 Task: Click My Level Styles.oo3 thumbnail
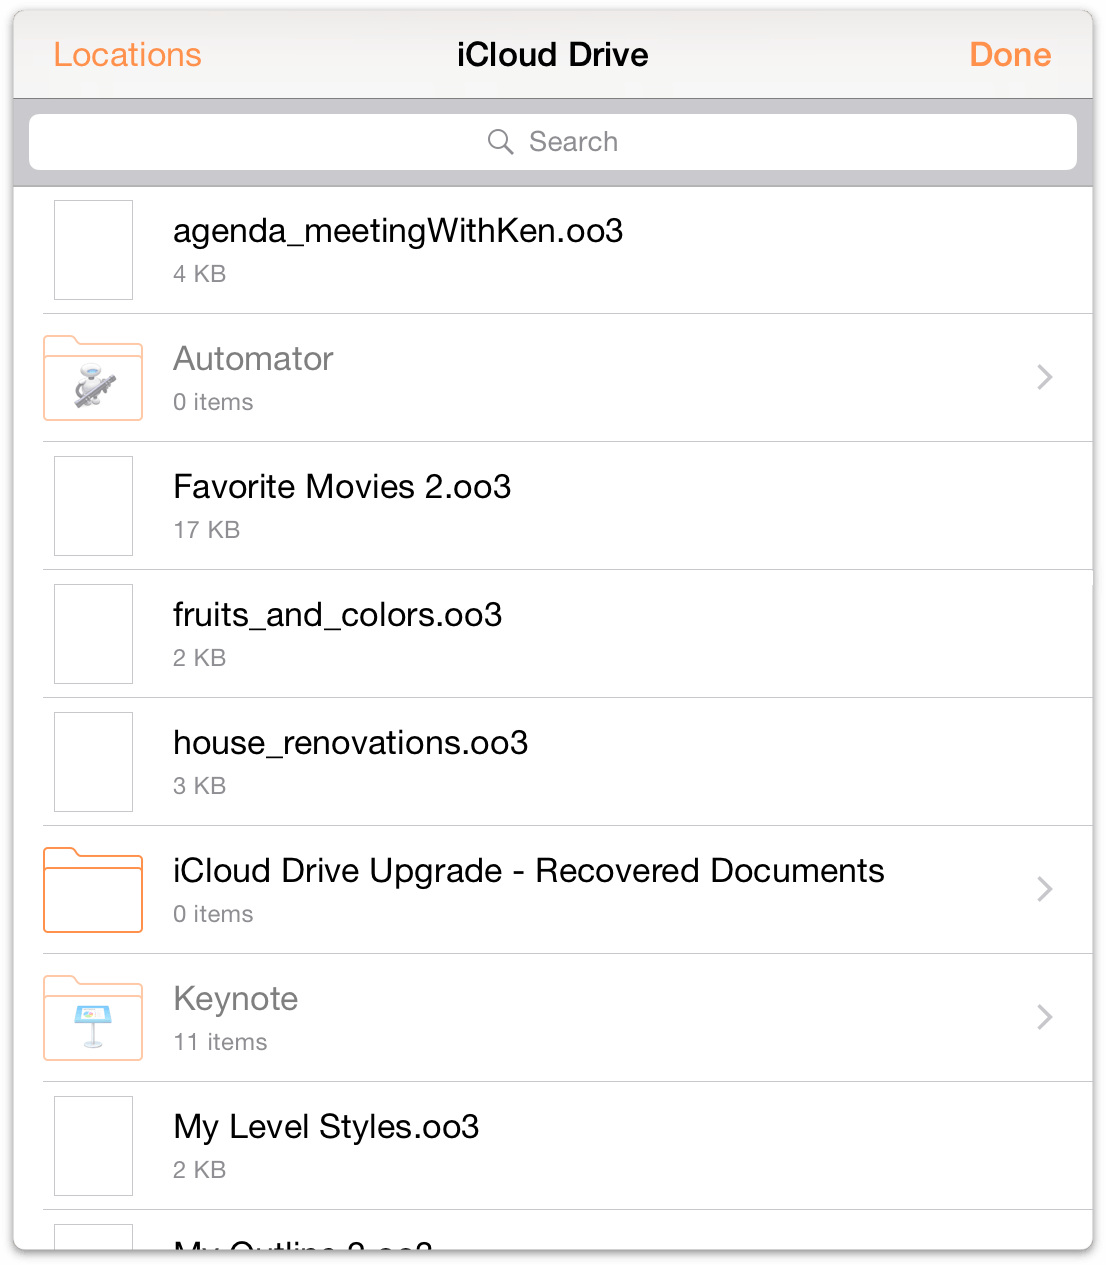point(93,1146)
